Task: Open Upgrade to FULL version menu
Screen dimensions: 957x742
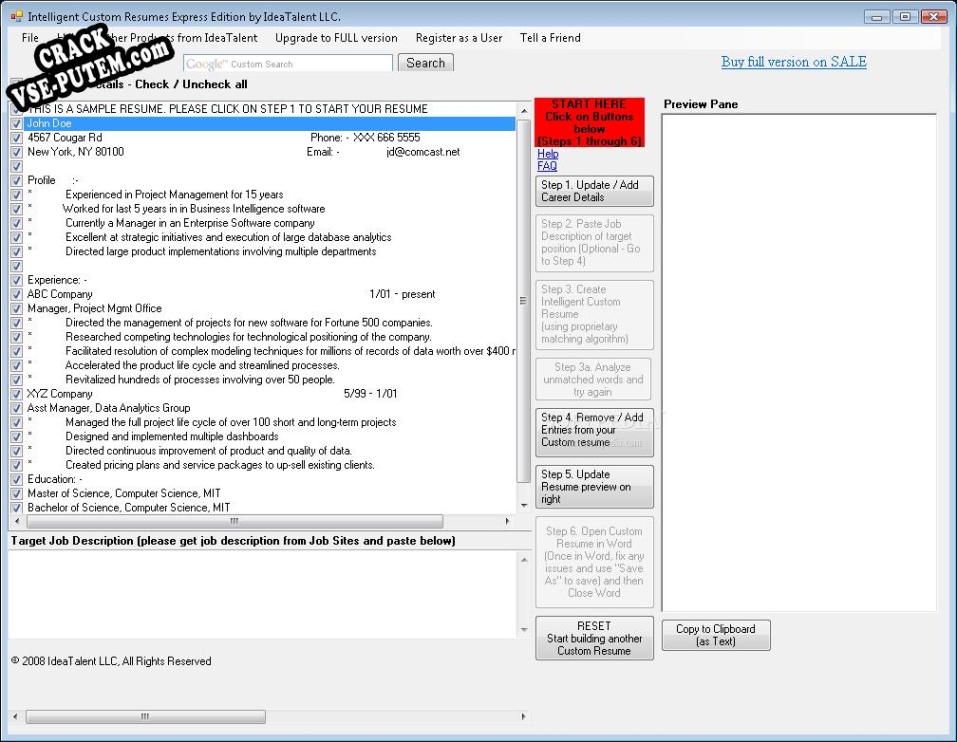Action: point(336,38)
